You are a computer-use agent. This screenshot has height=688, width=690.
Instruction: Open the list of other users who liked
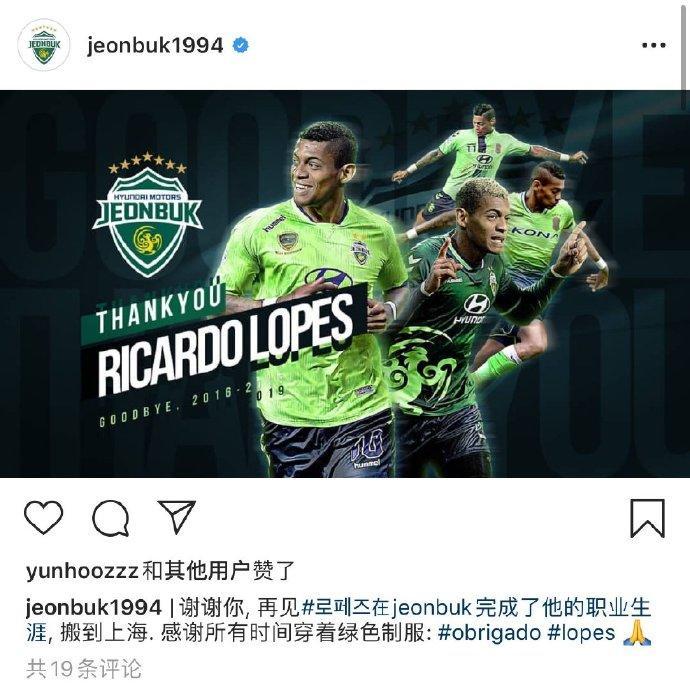click(218, 571)
